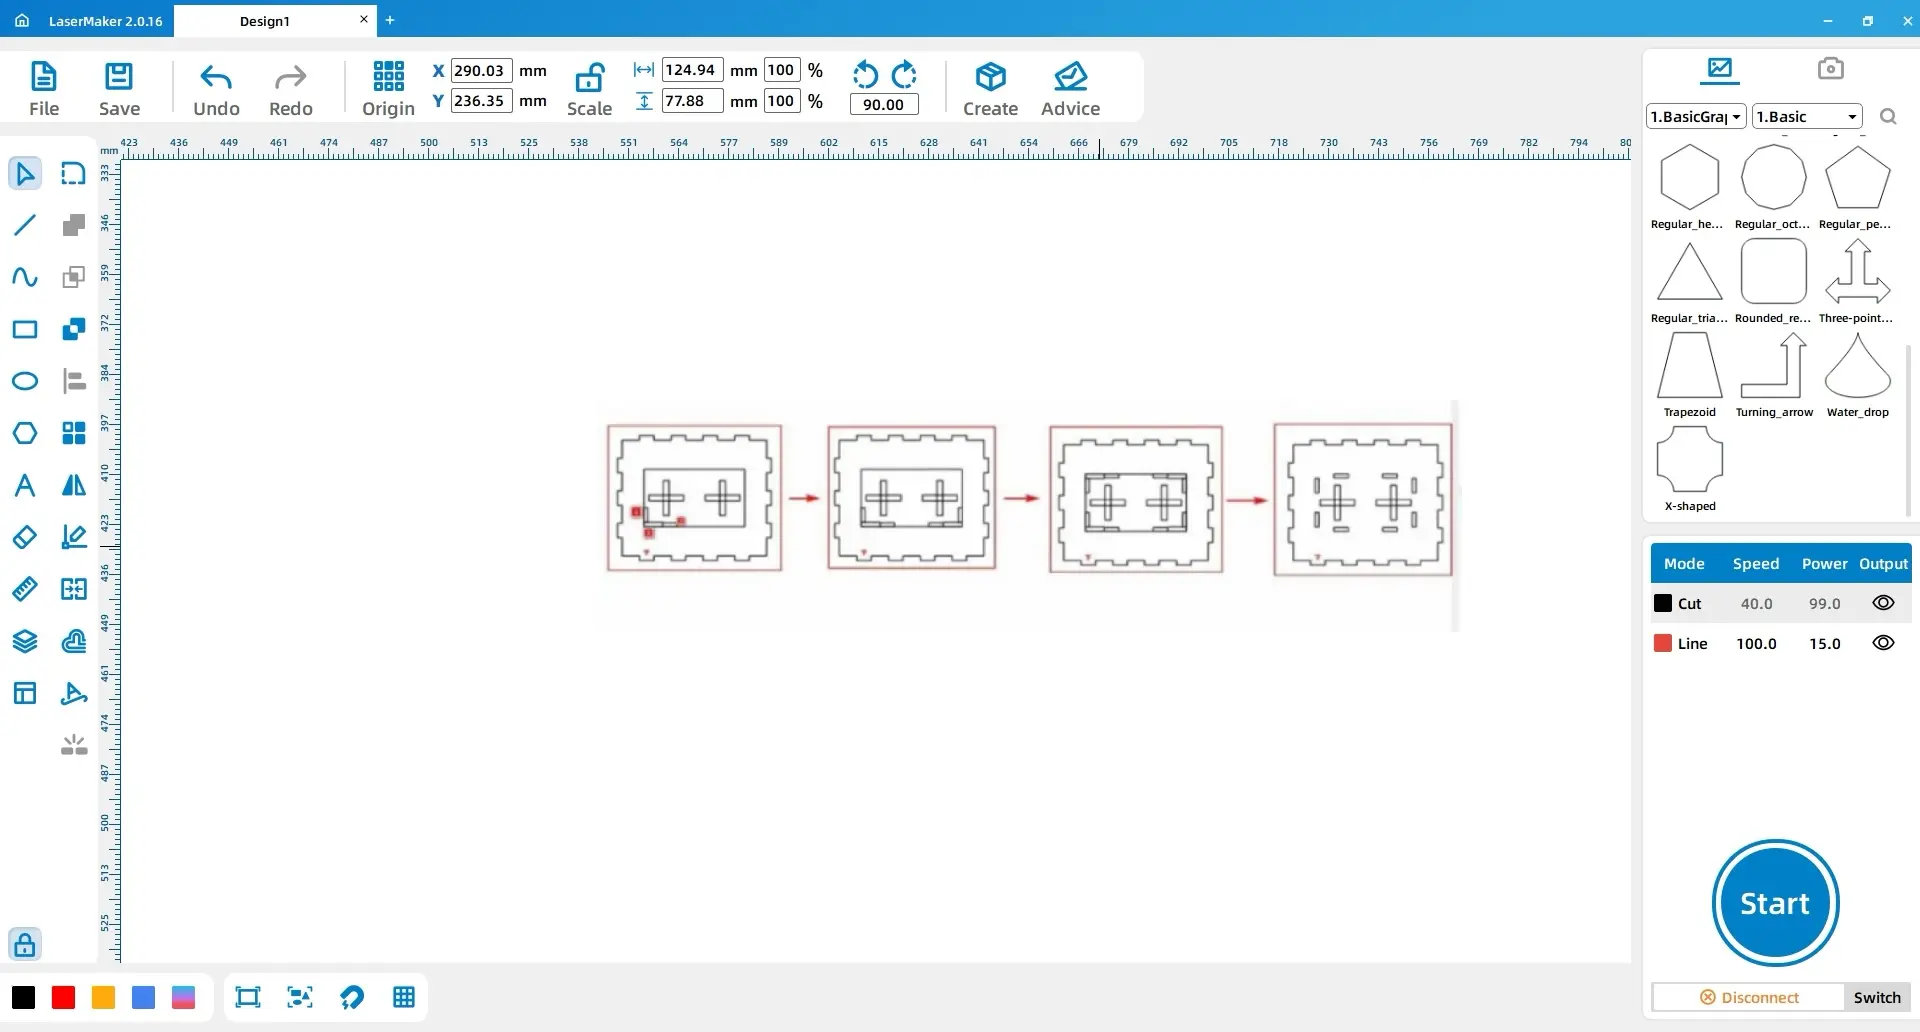The height and width of the screenshot is (1032, 1920).
Task: Edit the X position field
Action: 481,71
